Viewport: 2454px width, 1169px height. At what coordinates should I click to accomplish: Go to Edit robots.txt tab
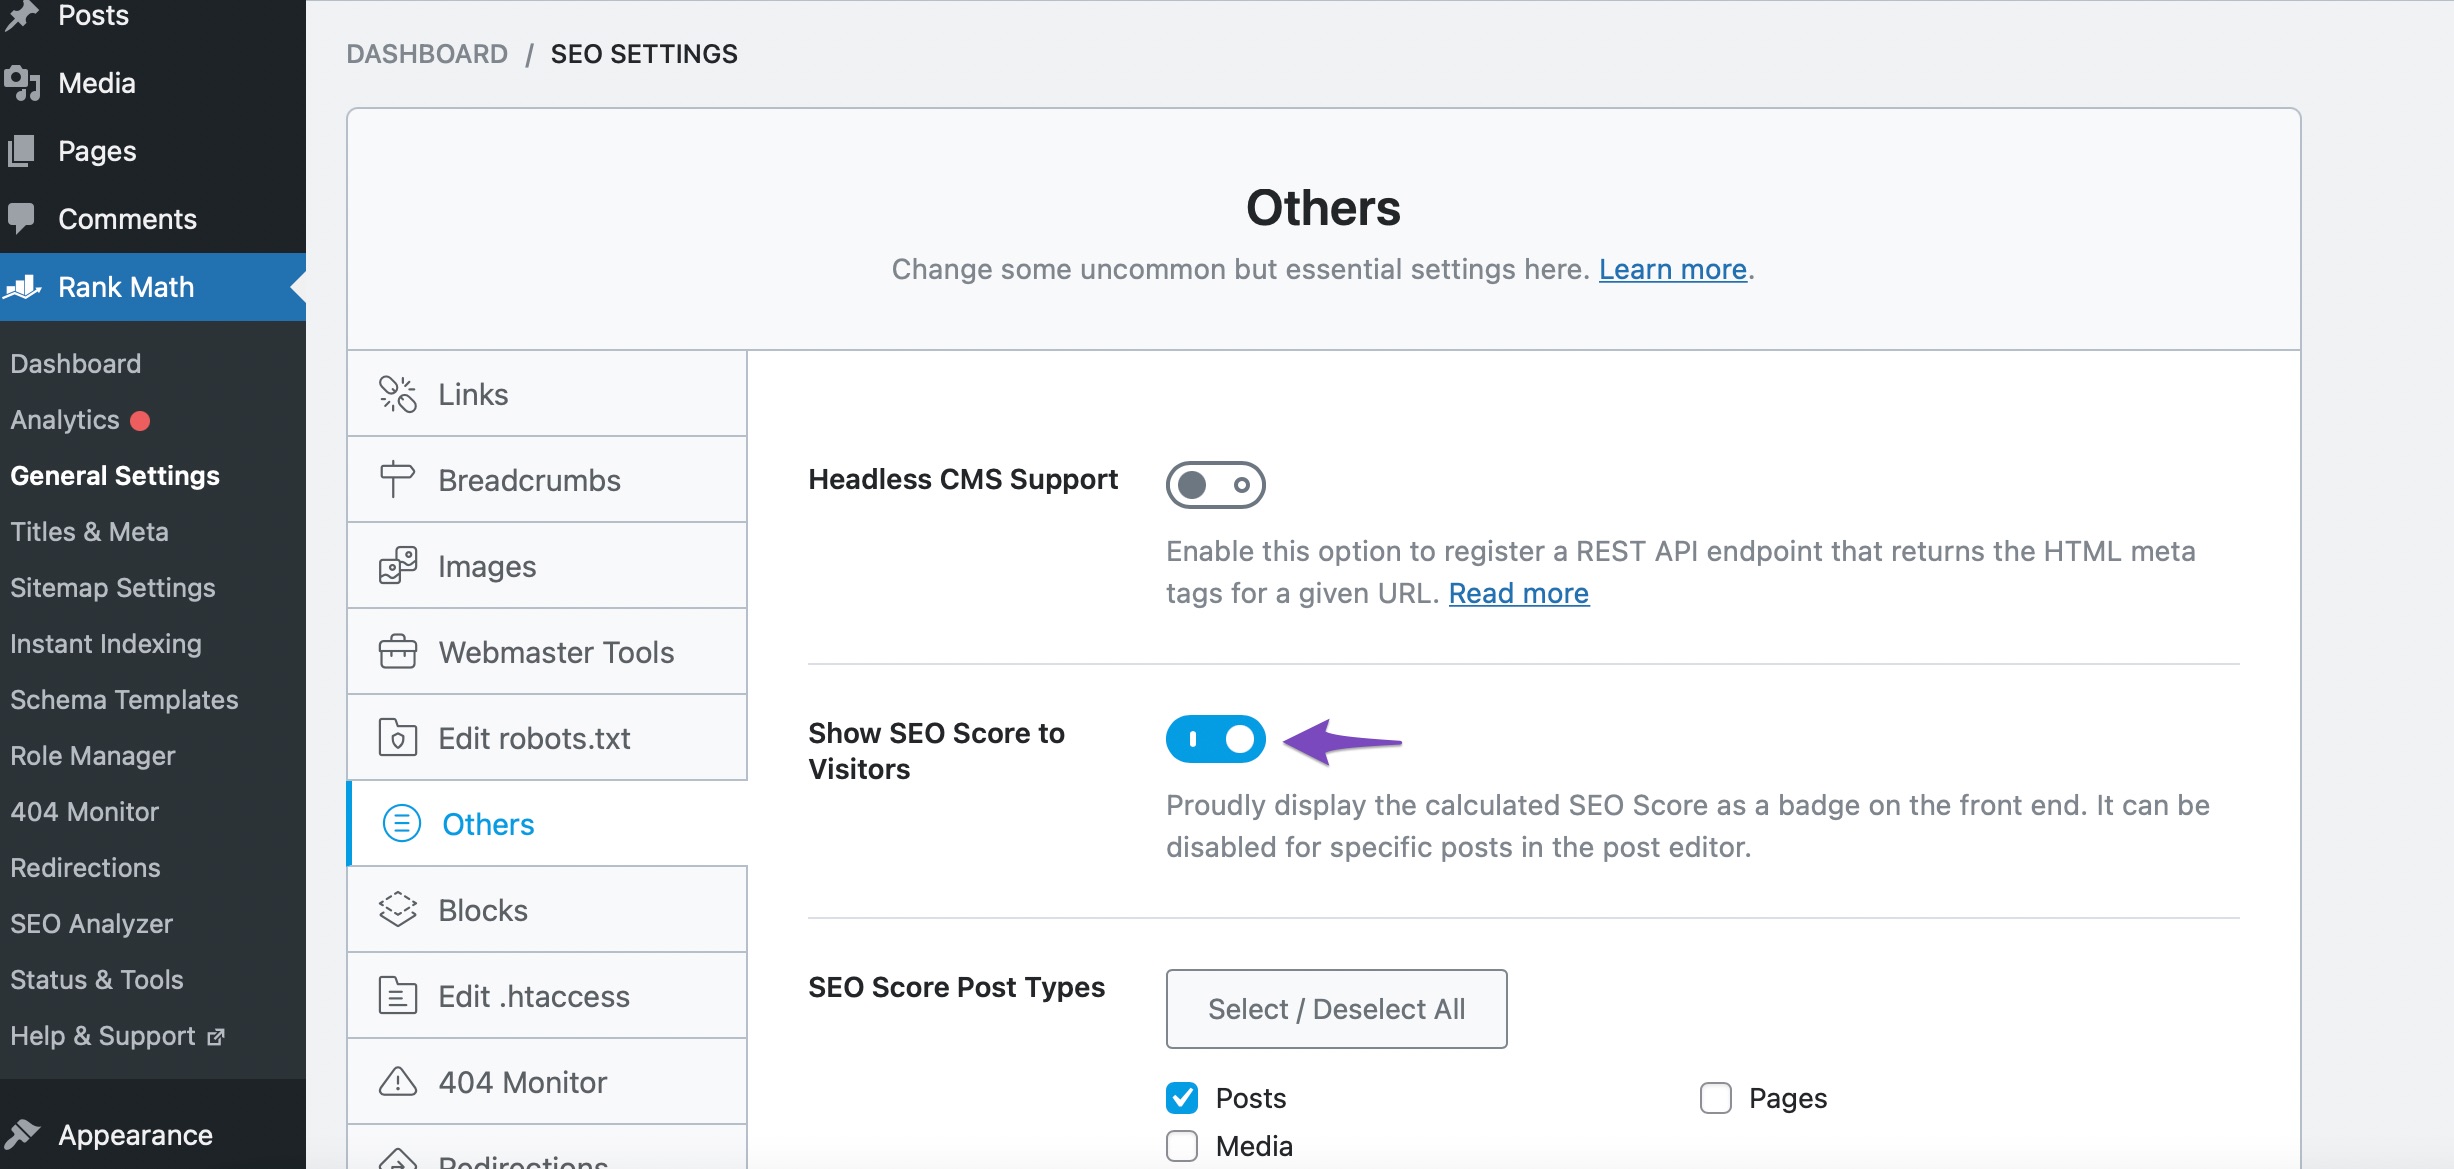tap(547, 738)
